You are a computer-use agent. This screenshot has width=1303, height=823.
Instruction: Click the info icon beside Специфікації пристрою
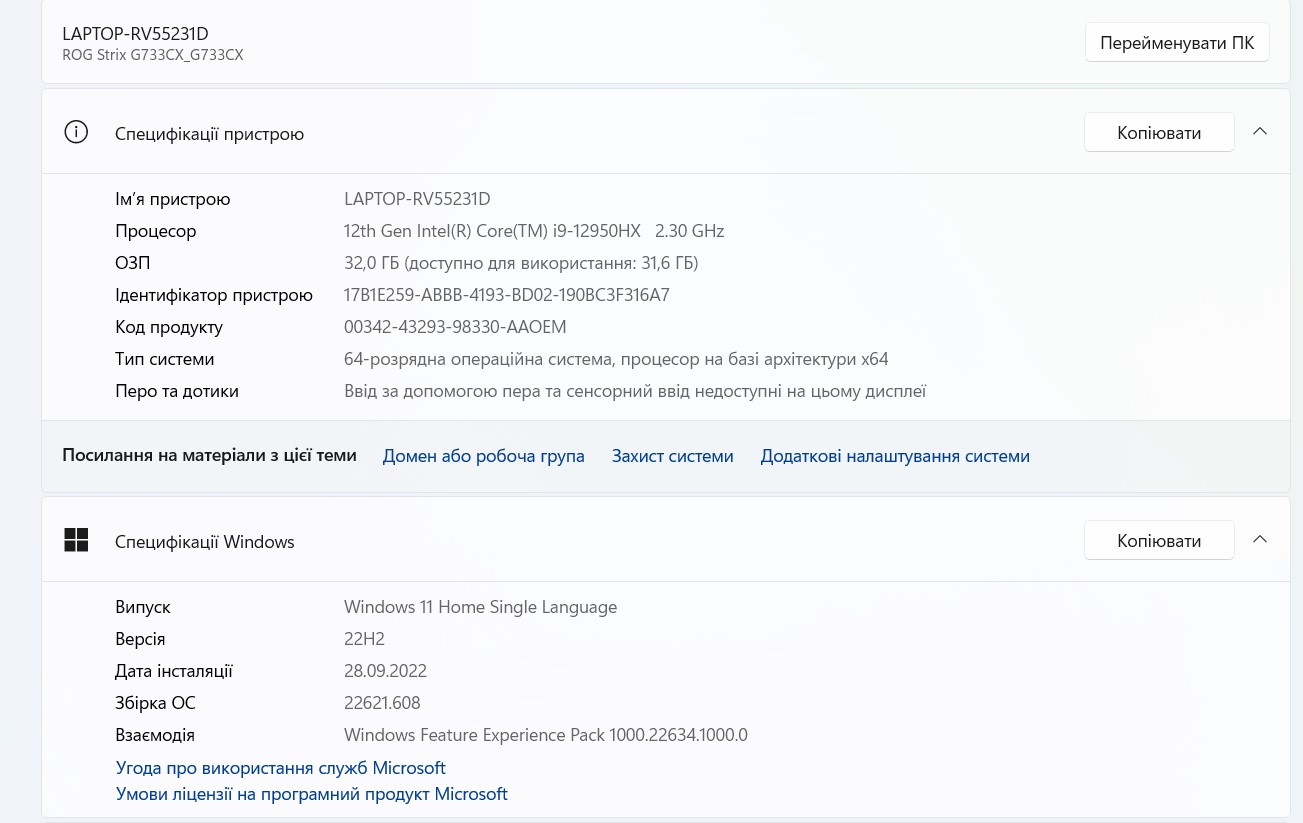point(76,133)
